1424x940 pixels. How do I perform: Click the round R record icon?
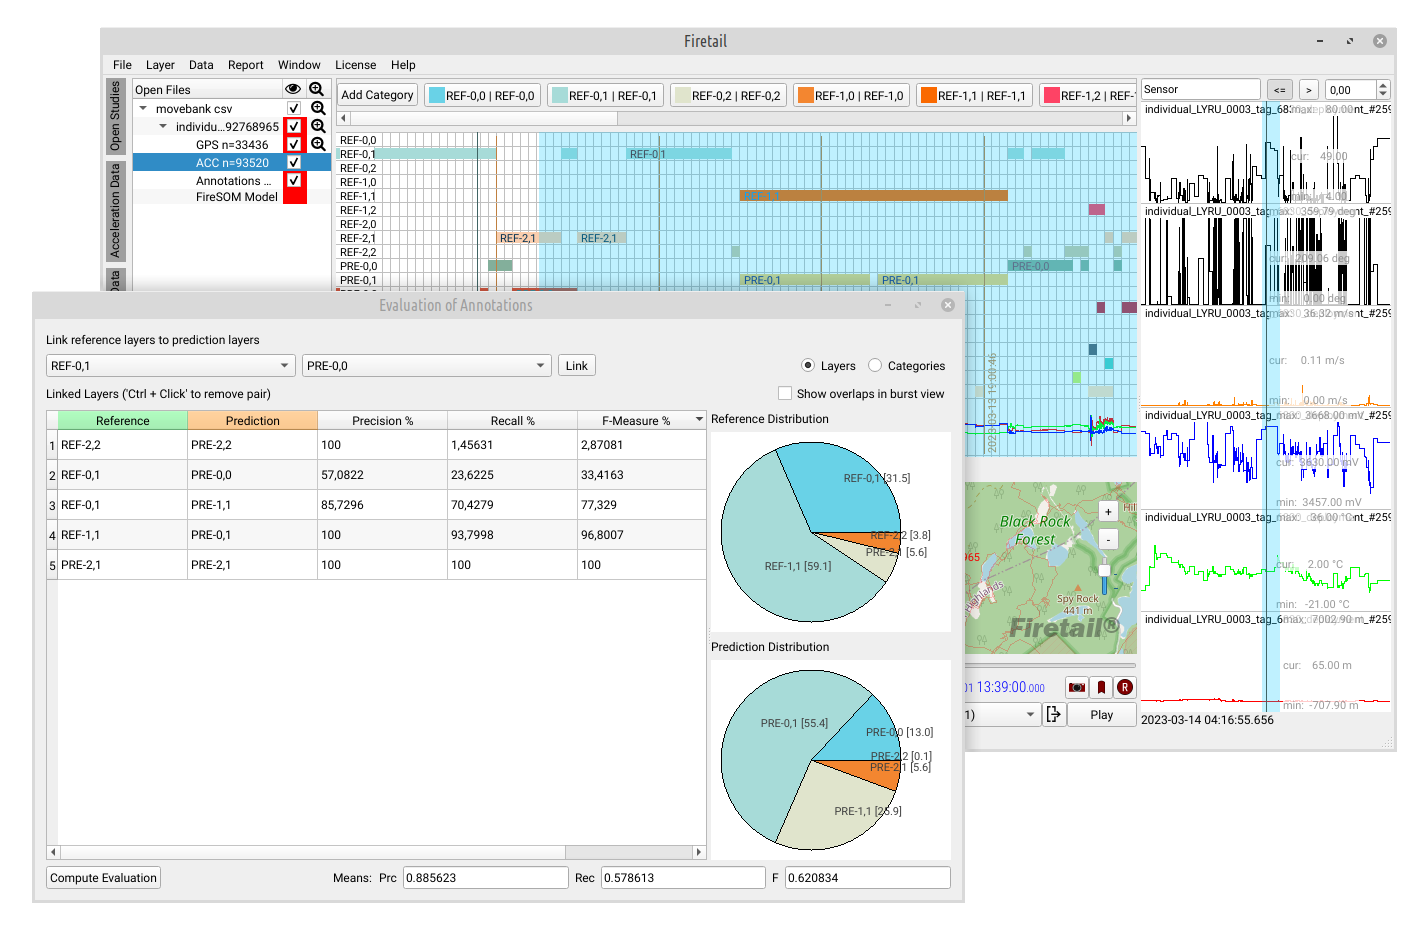[1125, 687]
